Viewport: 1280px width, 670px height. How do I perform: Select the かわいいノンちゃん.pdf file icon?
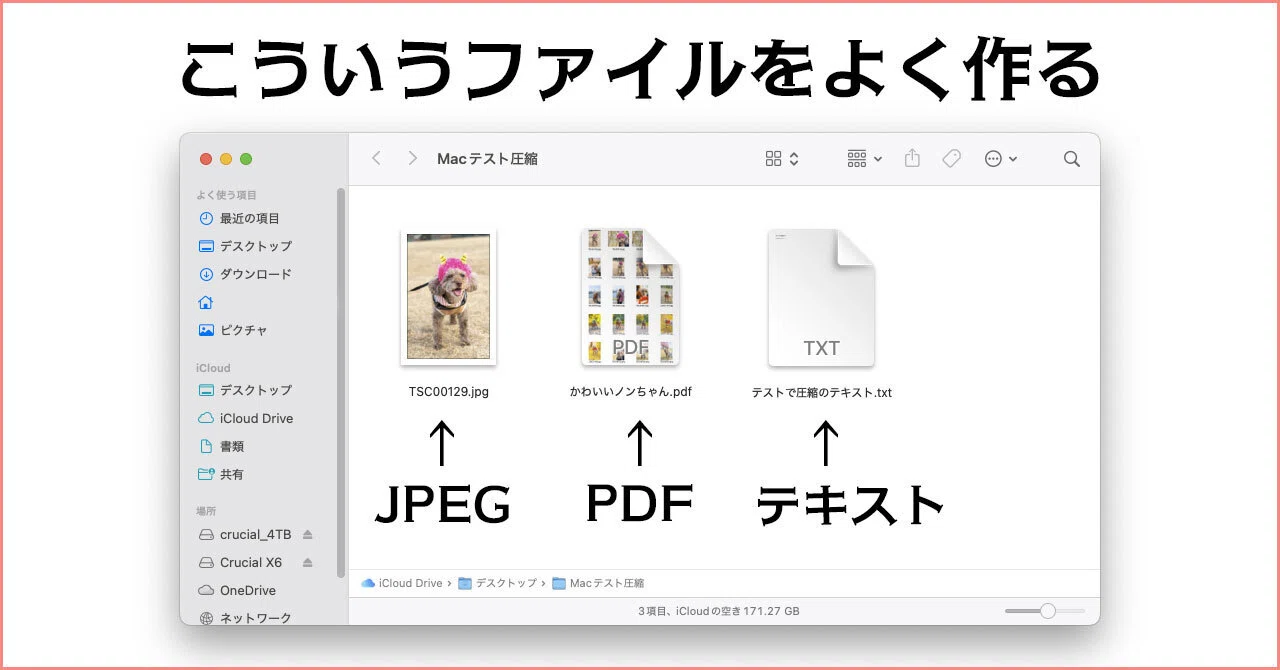[630, 297]
